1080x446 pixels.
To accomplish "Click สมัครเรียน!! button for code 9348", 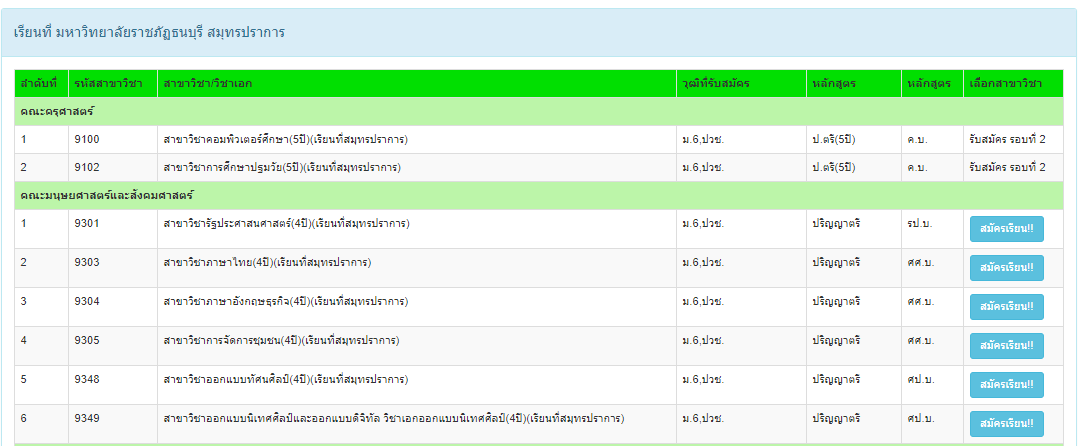I will coord(1006,385).
